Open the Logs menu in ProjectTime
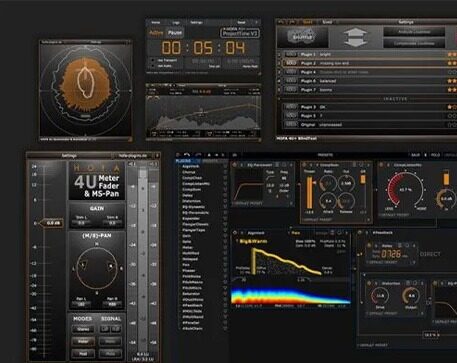Viewport: 457px width, 363px height. tap(176, 22)
